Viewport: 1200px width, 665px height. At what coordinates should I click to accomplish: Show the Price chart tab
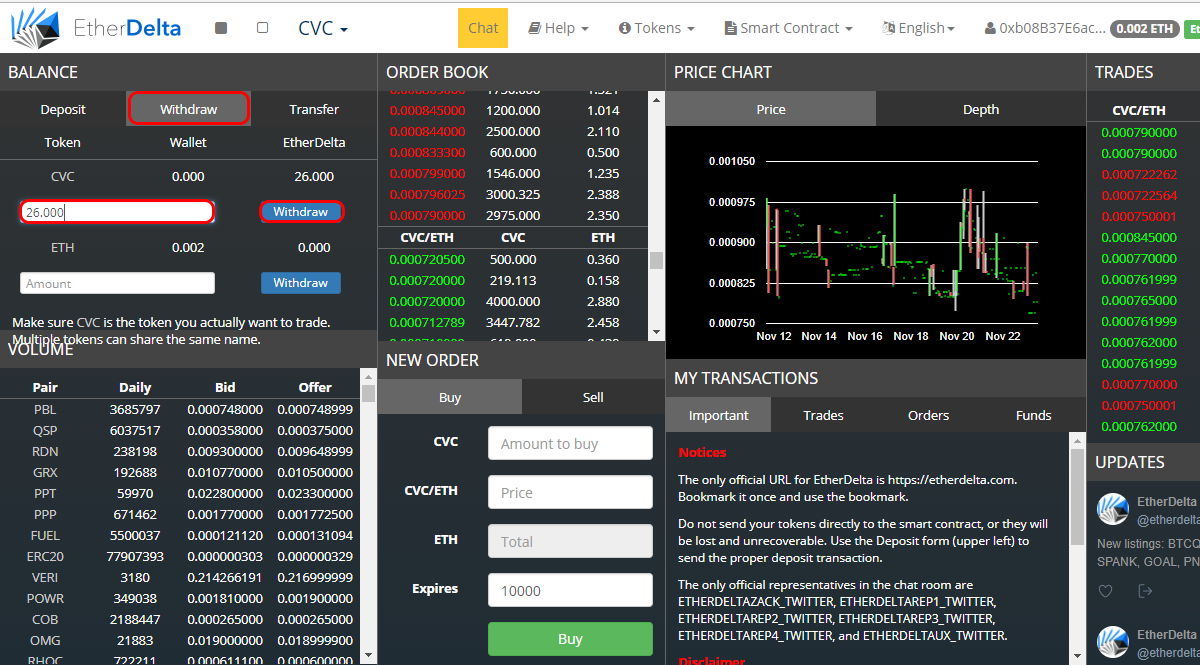[771, 109]
